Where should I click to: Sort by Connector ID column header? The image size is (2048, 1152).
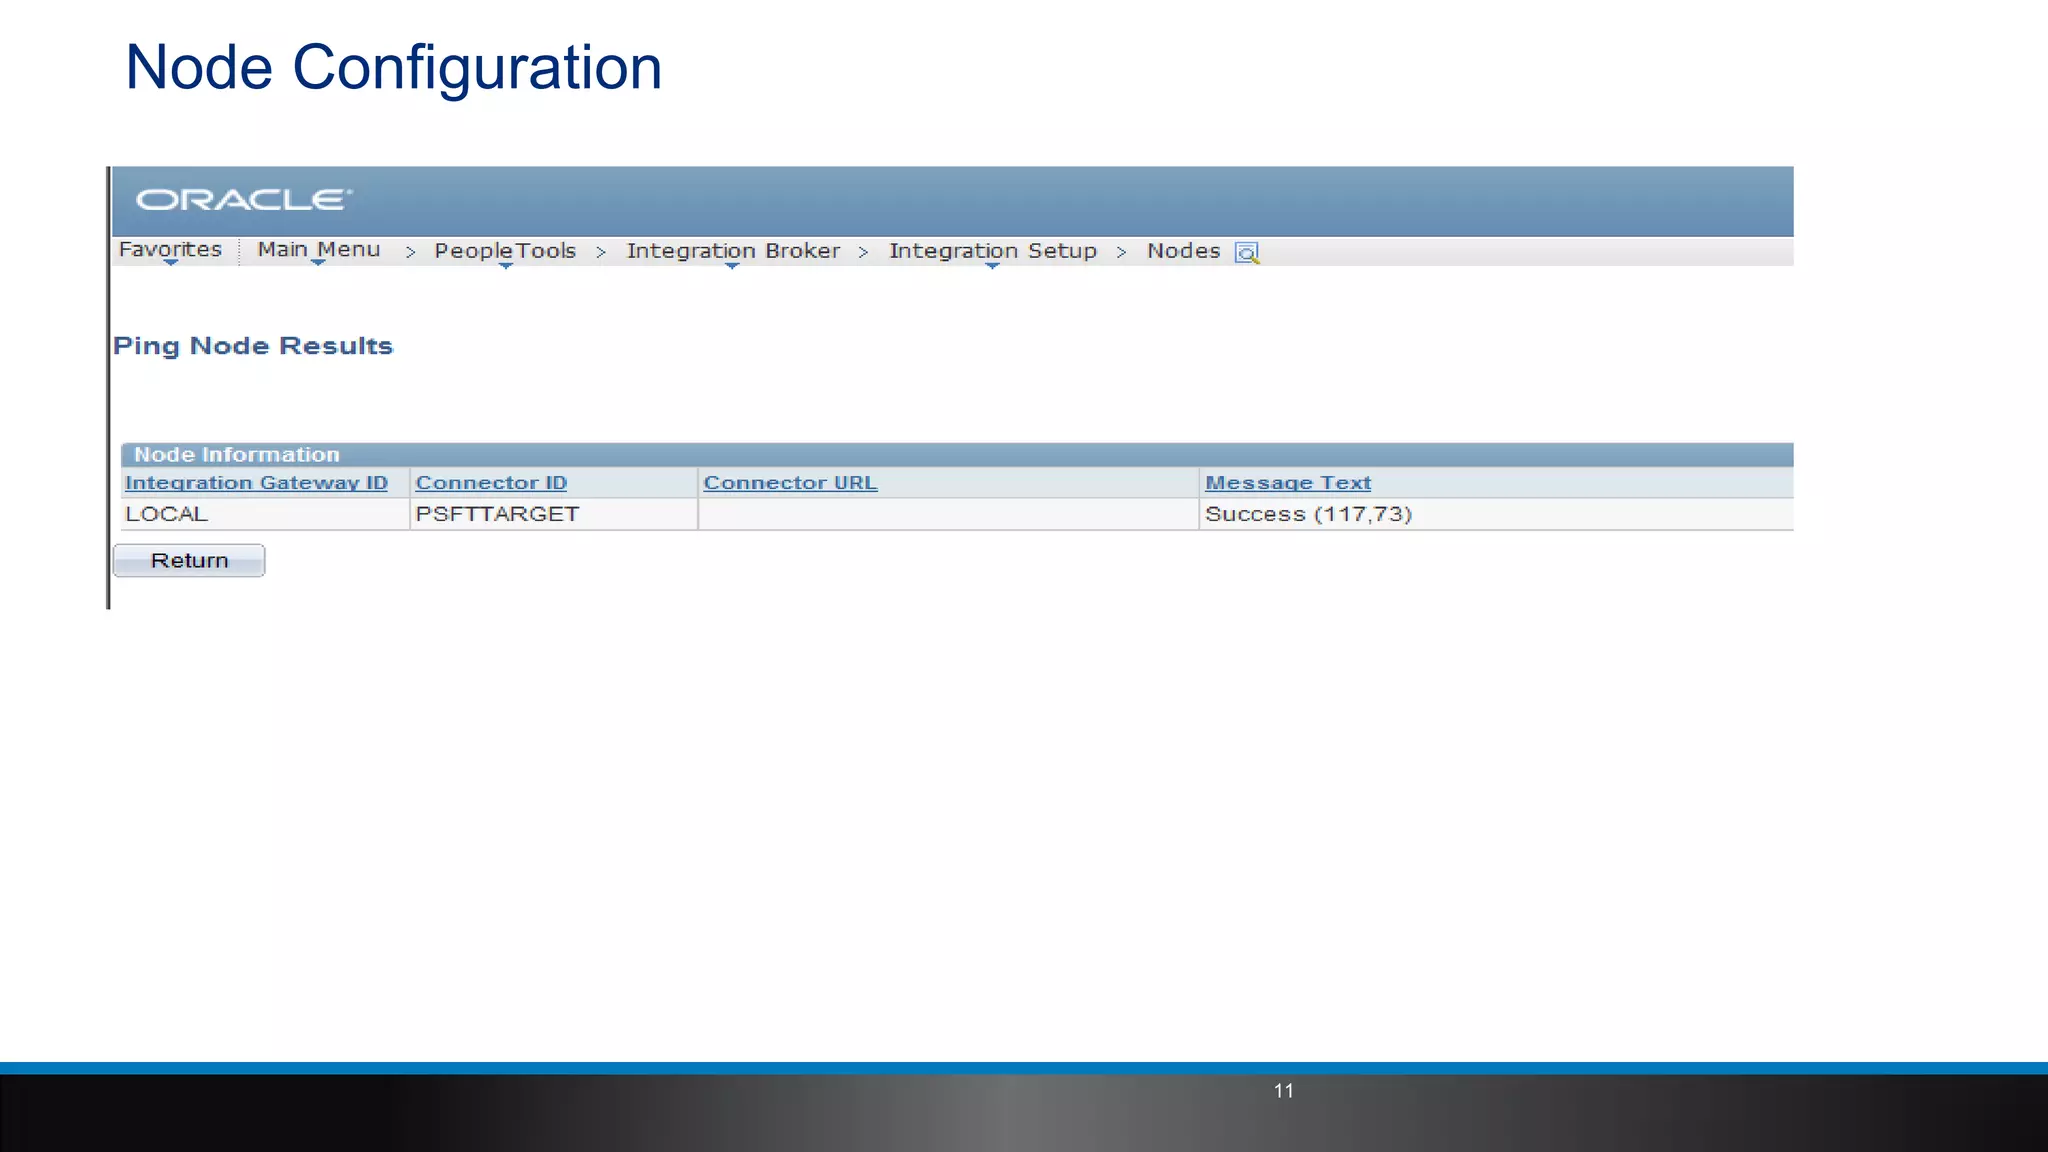(491, 483)
